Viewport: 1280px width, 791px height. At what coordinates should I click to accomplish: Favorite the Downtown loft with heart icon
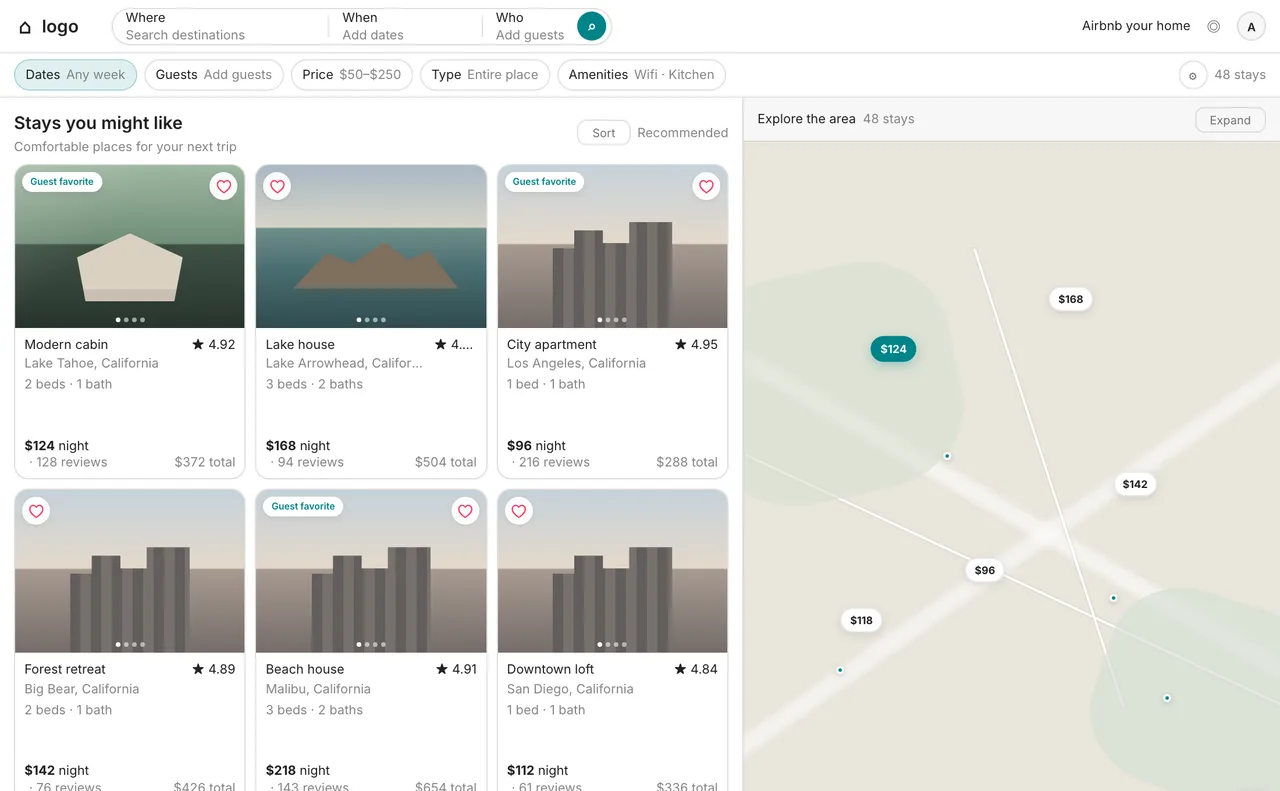(x=518, y=511)
